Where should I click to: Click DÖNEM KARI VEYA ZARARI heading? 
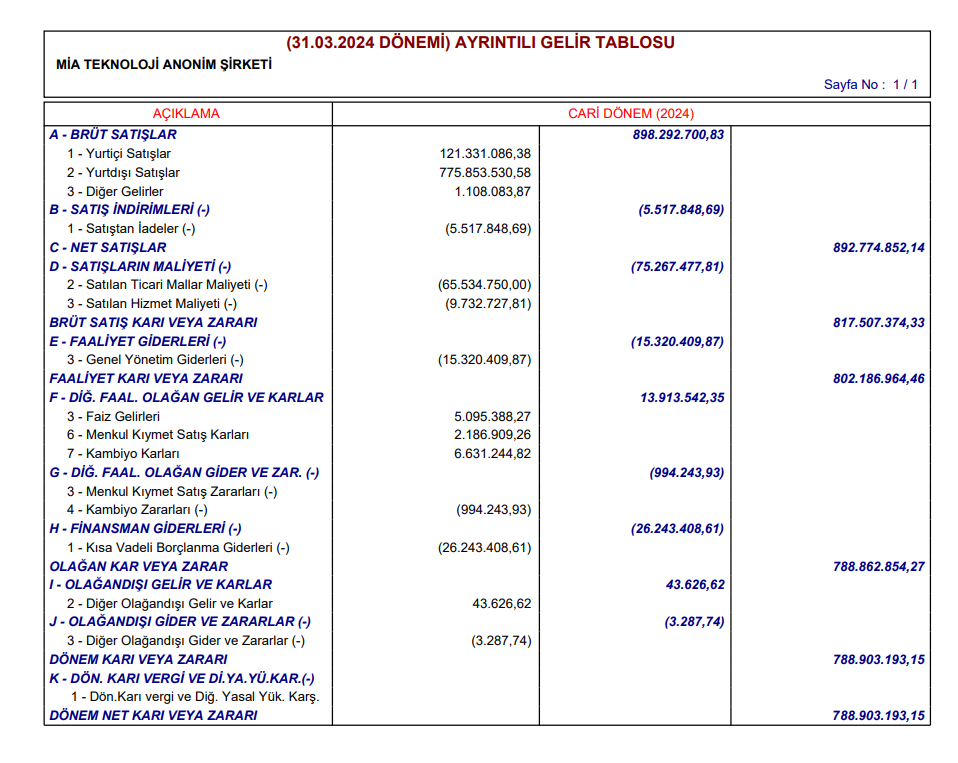[139, 659]
